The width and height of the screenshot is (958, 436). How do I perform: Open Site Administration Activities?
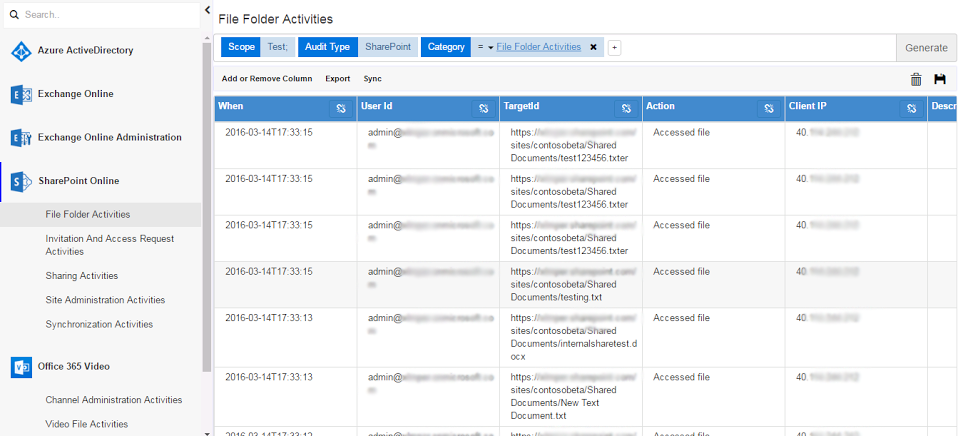coord(105,300)
